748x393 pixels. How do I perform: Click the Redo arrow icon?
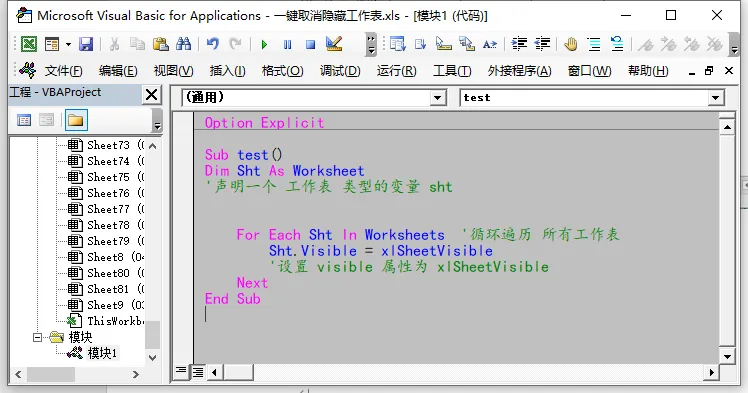[236, 44]
